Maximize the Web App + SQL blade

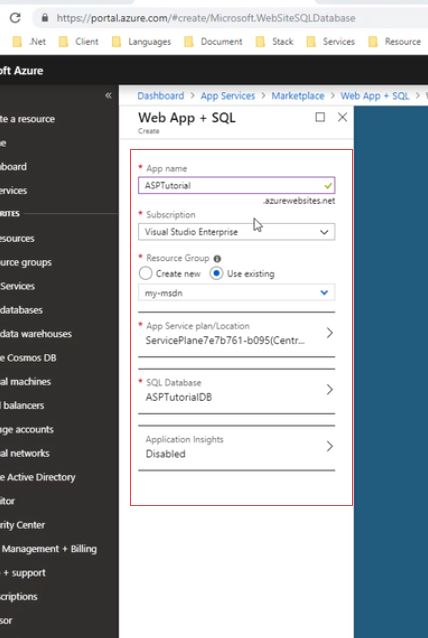click(x=320, y=117)
